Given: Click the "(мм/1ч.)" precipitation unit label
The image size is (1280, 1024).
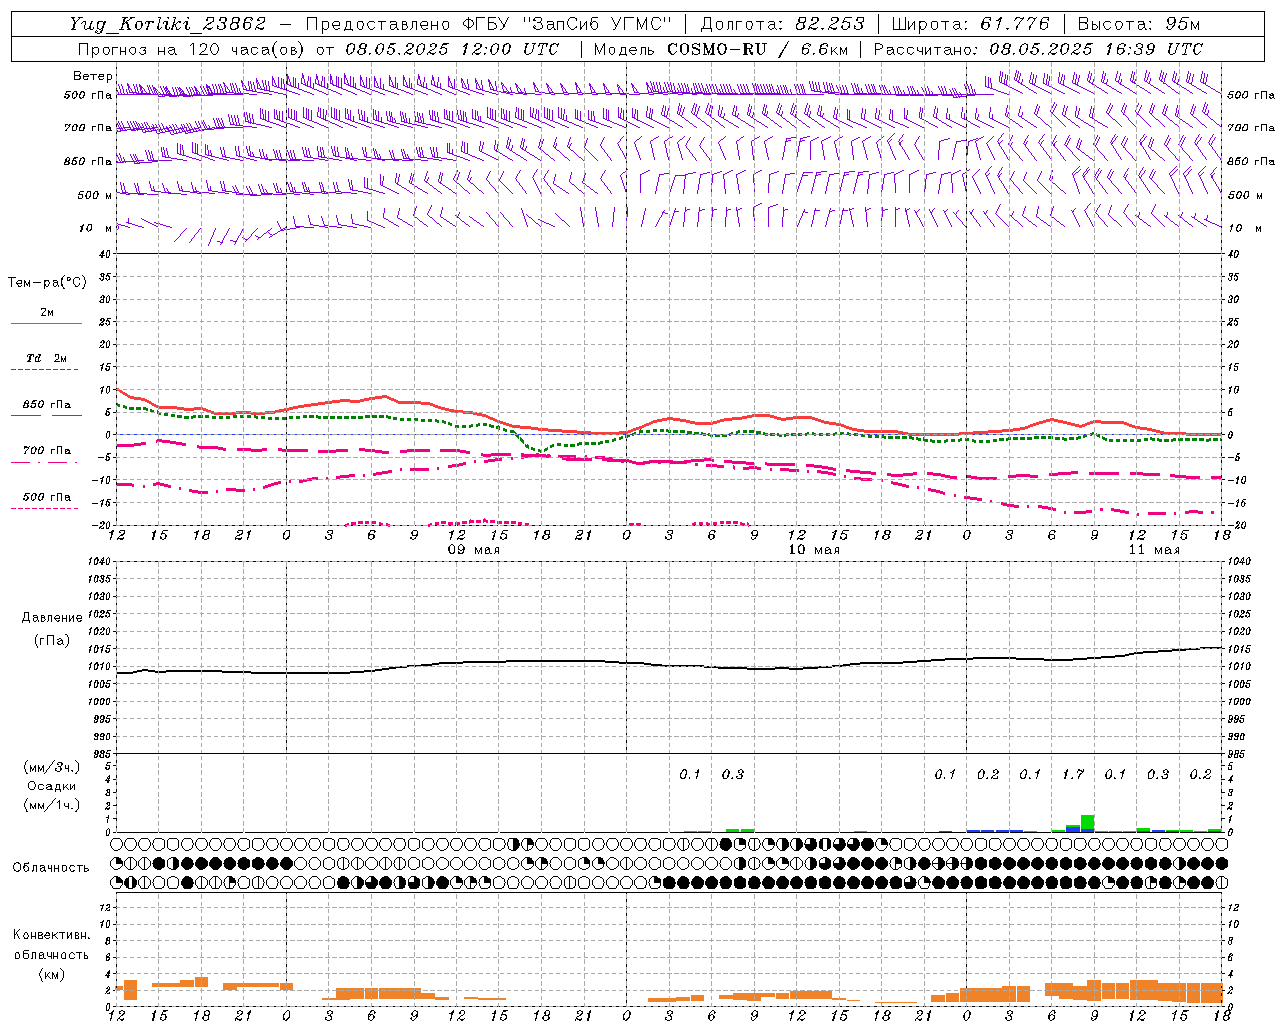Looking at the screenshot, I should (x=52, y=804).
